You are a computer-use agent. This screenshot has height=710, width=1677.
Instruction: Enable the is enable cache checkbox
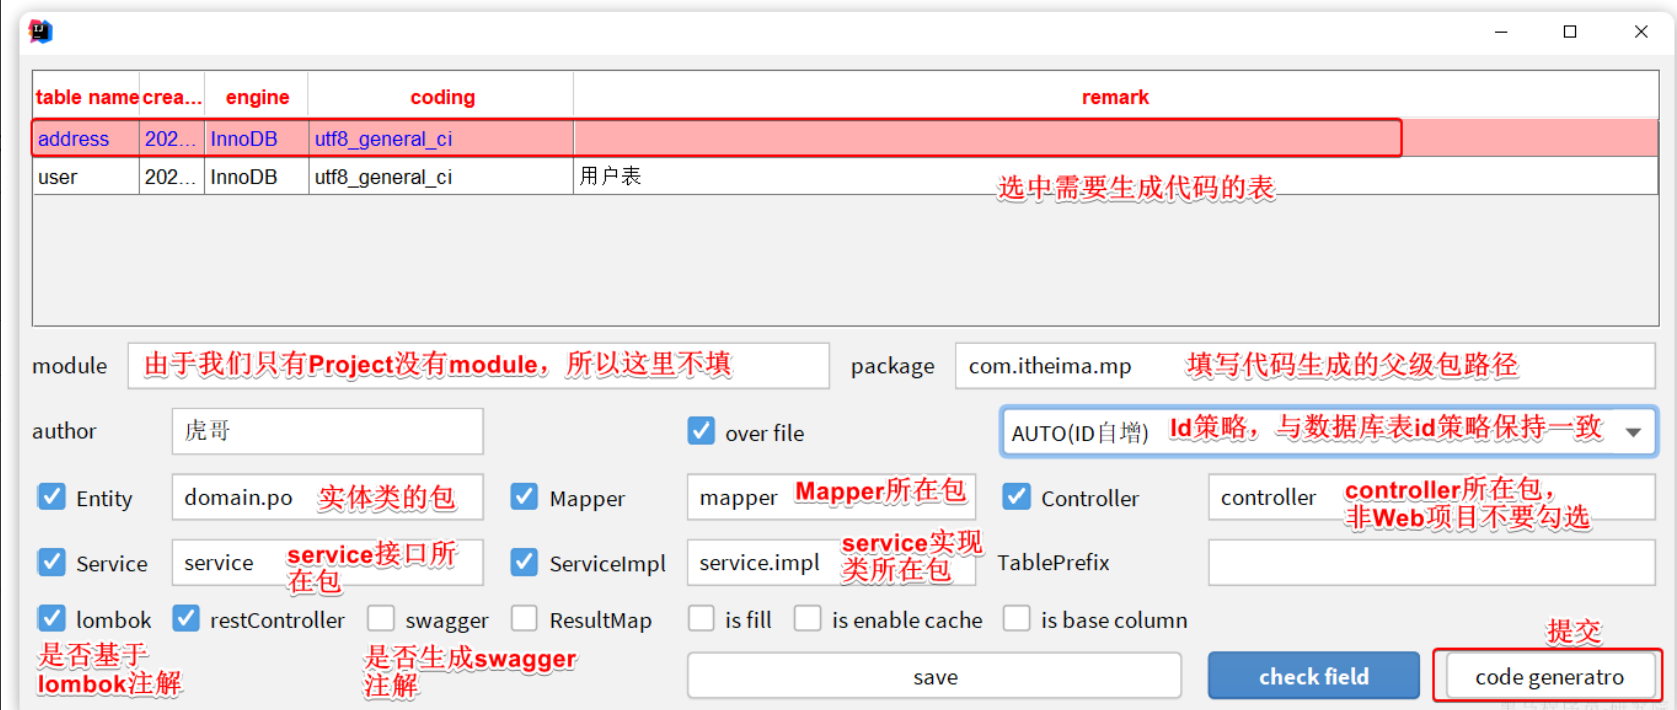pos(807,619)
